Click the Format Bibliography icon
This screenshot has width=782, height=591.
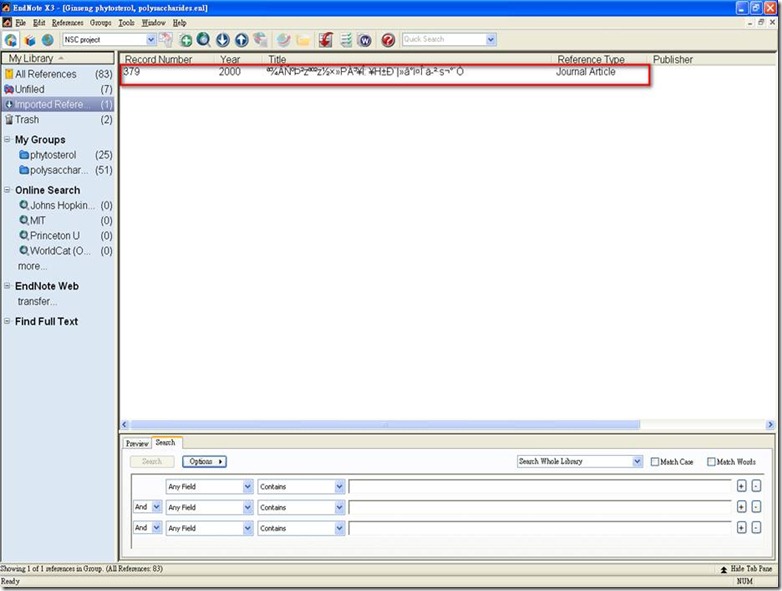point(346,39)
